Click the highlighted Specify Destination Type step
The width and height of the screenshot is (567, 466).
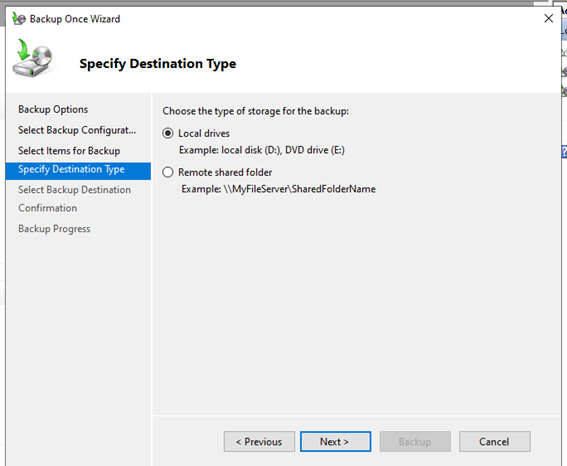pos(78,171)
